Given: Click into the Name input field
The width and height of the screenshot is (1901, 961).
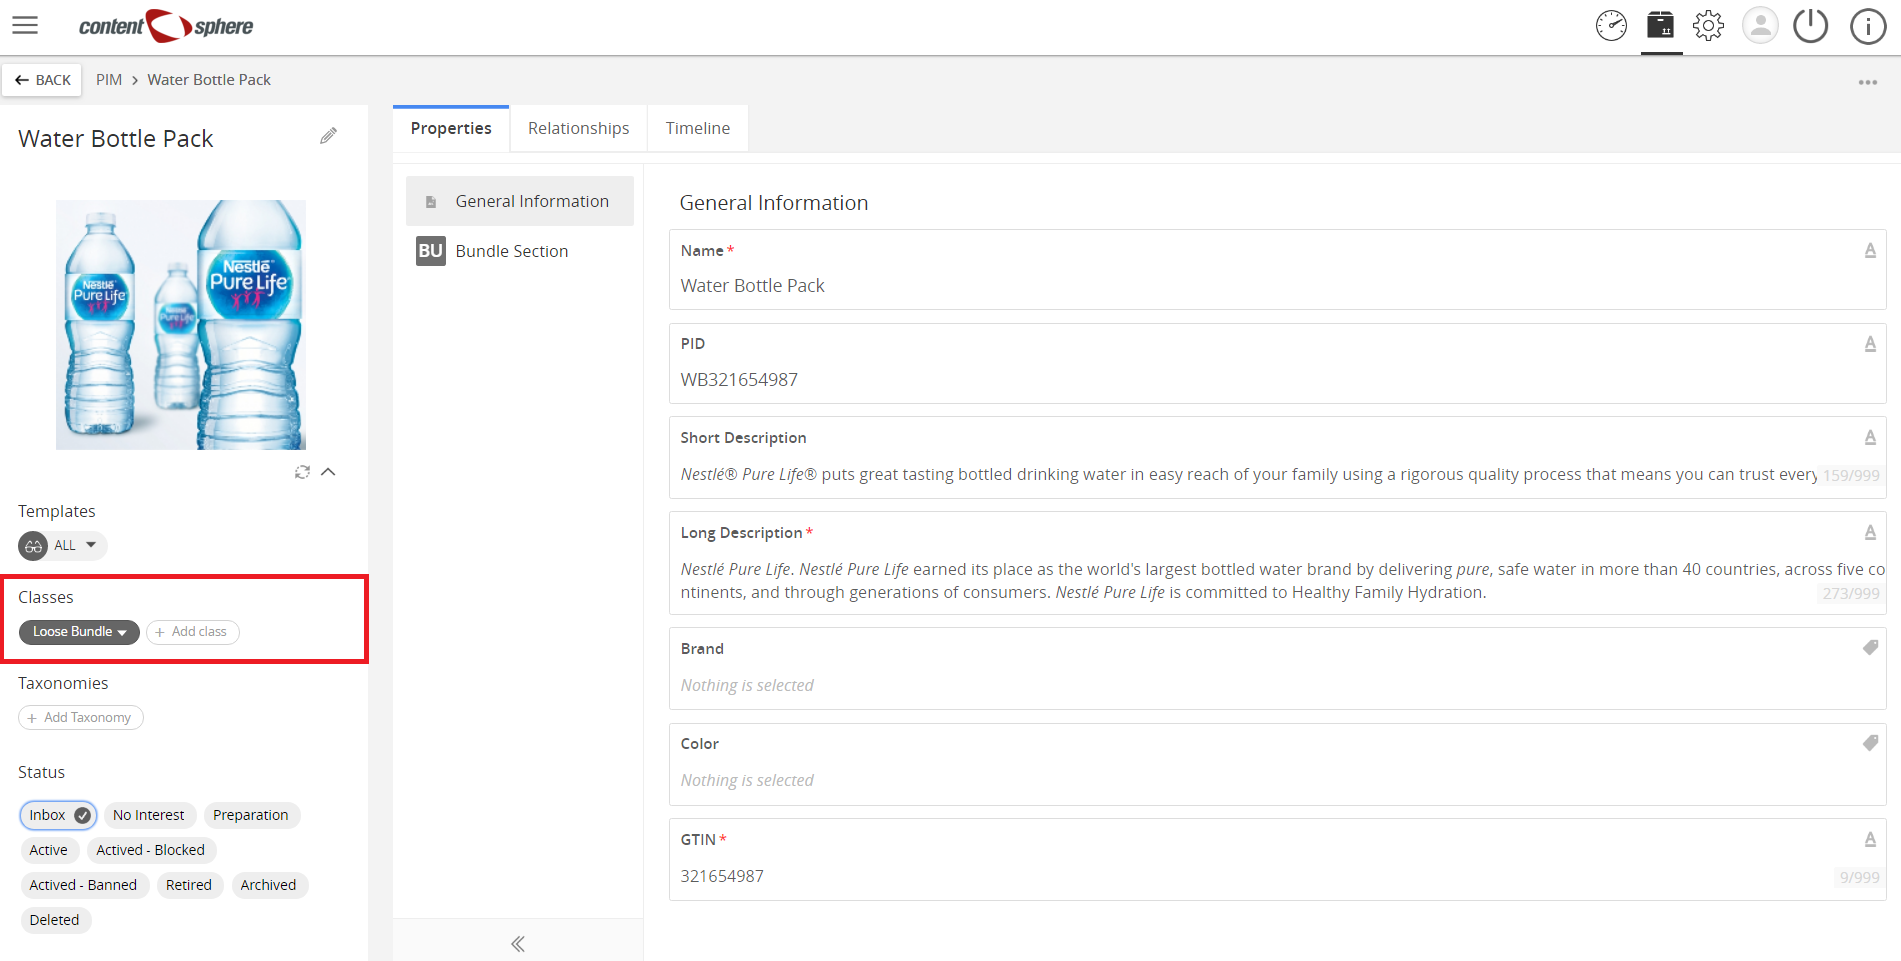Looking at the screenshot, I should coord(1277,270).
